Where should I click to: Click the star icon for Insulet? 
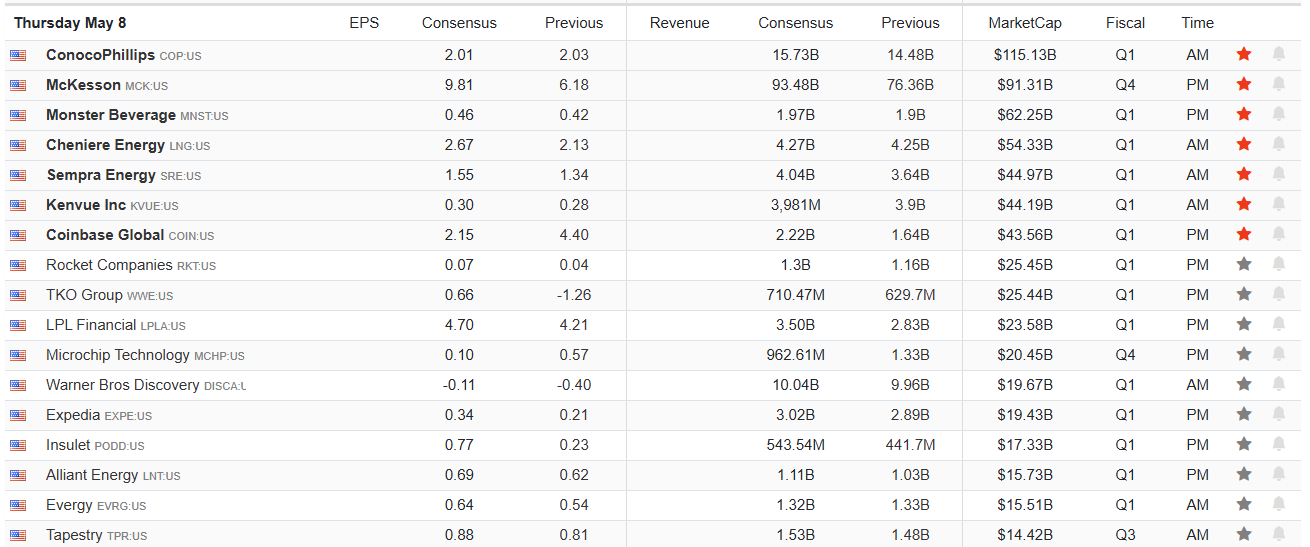pos(1244,445)
